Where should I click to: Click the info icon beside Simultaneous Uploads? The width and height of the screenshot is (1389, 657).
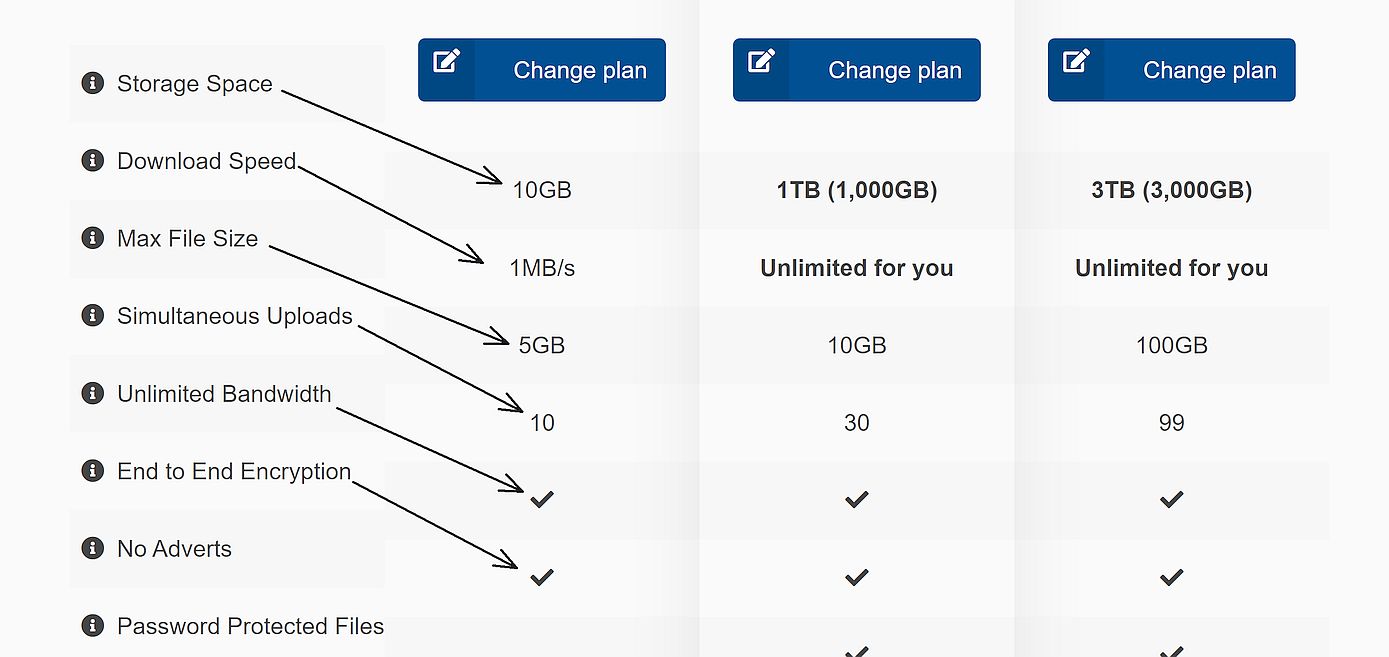93,316
